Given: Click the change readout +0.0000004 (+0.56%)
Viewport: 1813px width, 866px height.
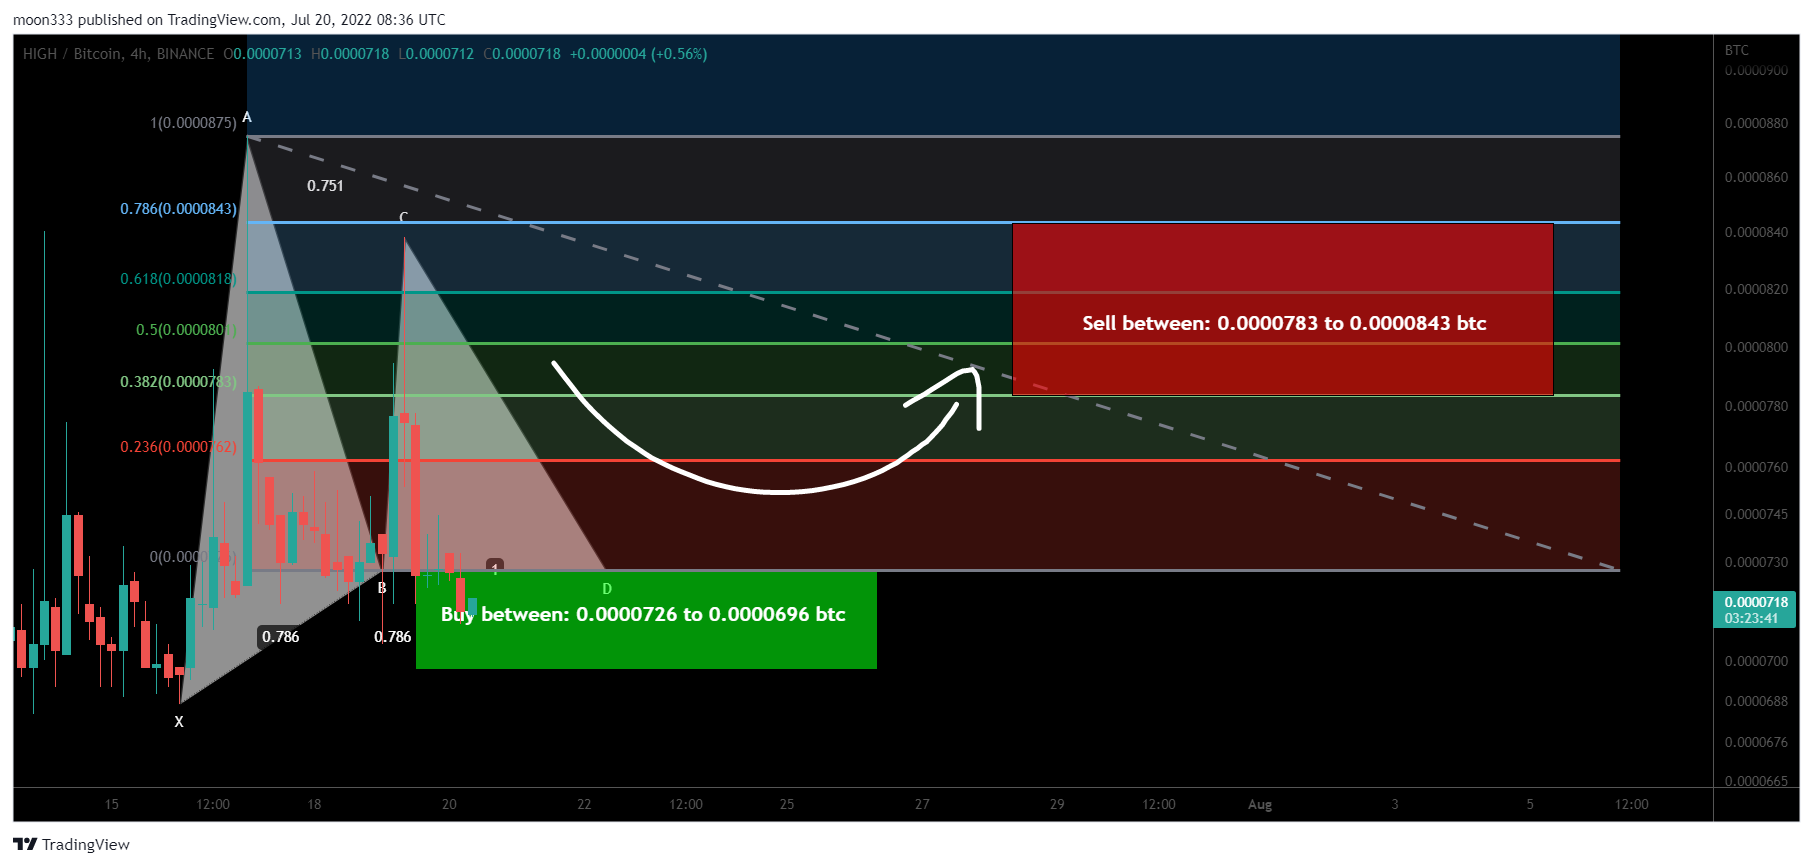Looking at the screenshot, I should click(638, 54).
